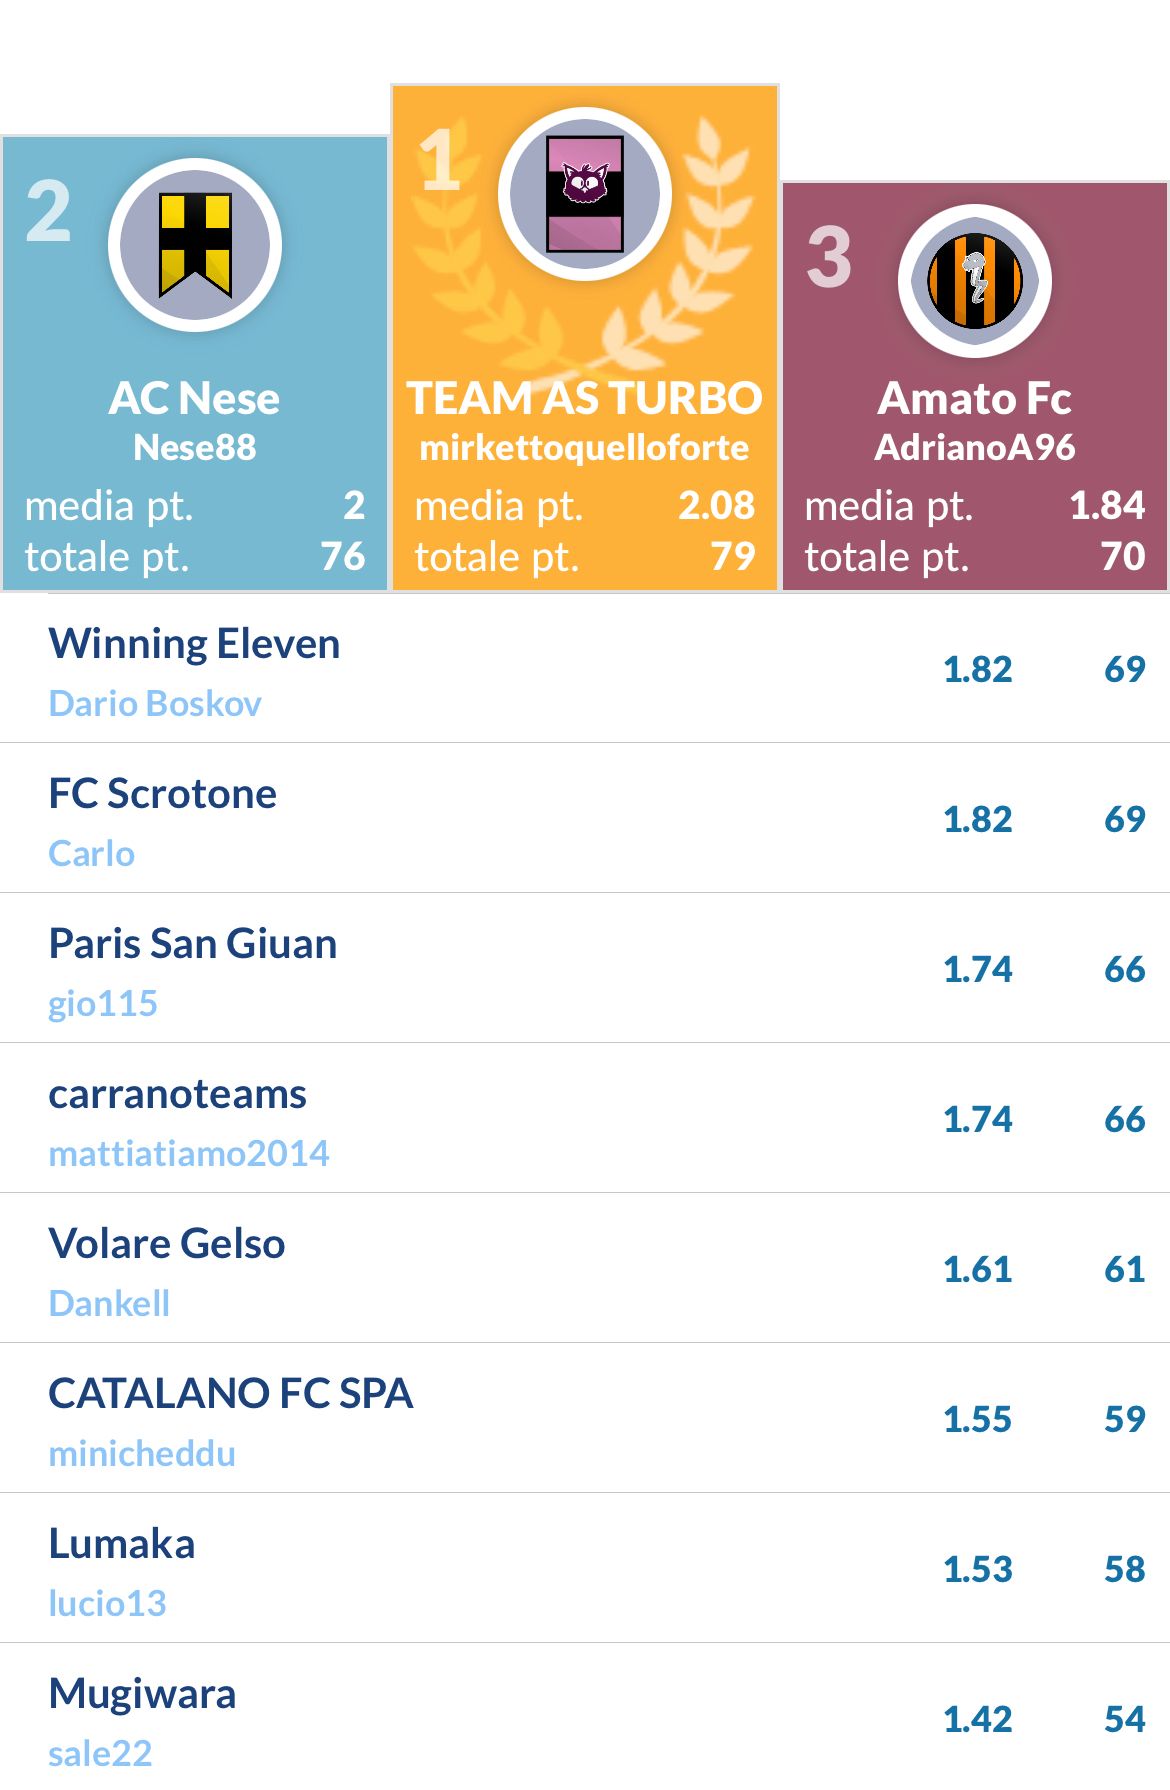
Task: Open AdrianoA96 manager profile
Action: click(x=975, y=447)
